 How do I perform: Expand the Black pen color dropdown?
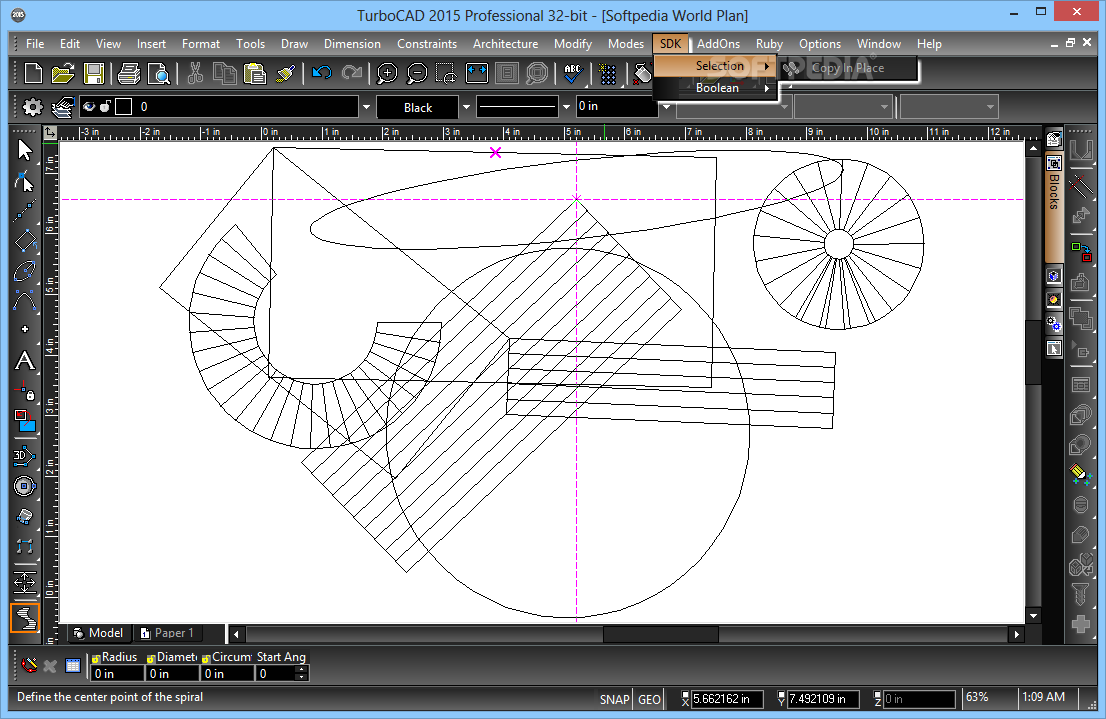pyautogui.click(x=466, y=107)
